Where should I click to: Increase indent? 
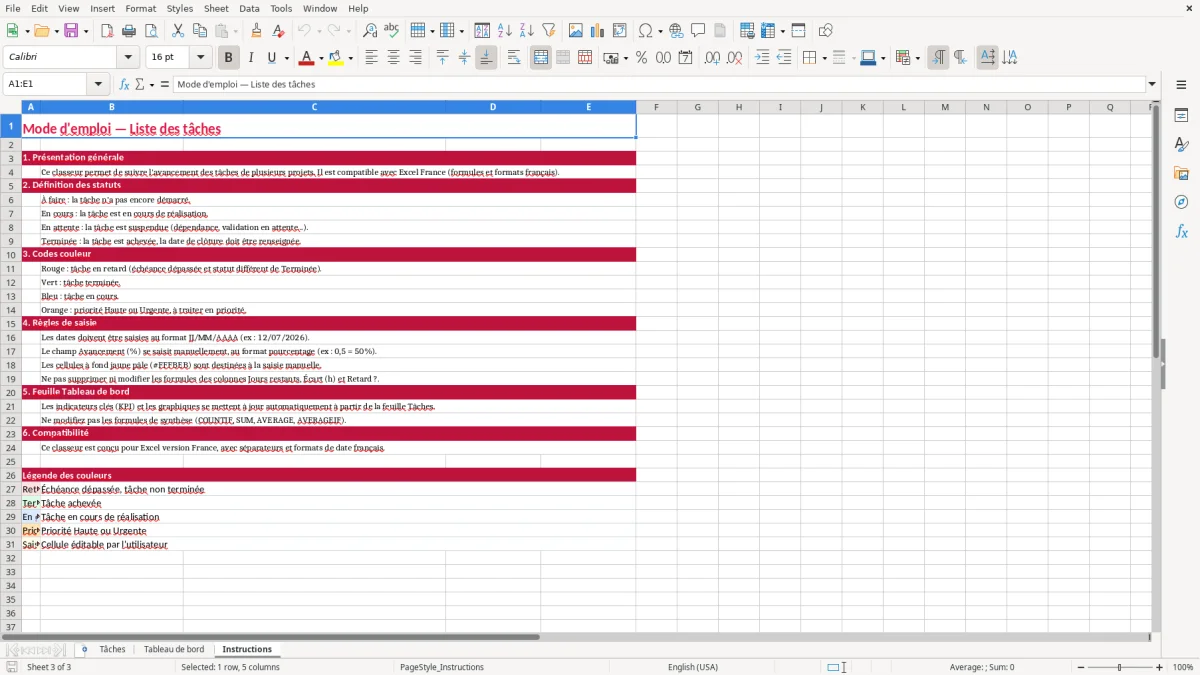pos(762,58)
